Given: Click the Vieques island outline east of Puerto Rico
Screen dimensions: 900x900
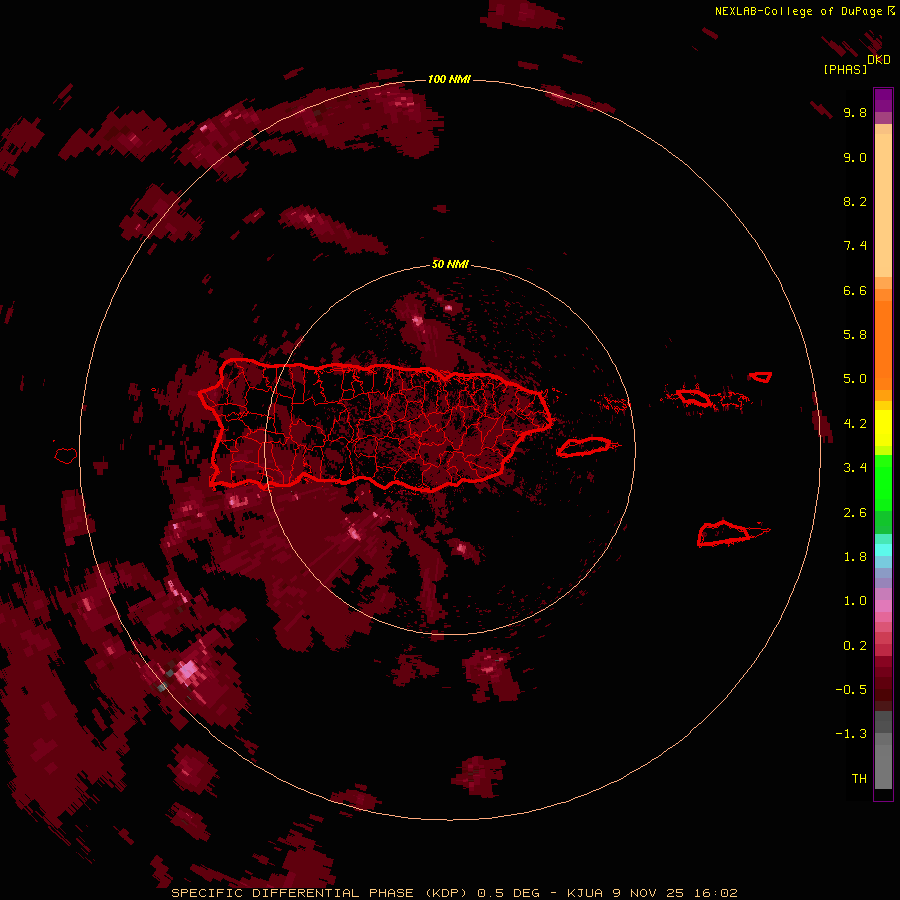Looking at the screenshot, I should point(584,447).
